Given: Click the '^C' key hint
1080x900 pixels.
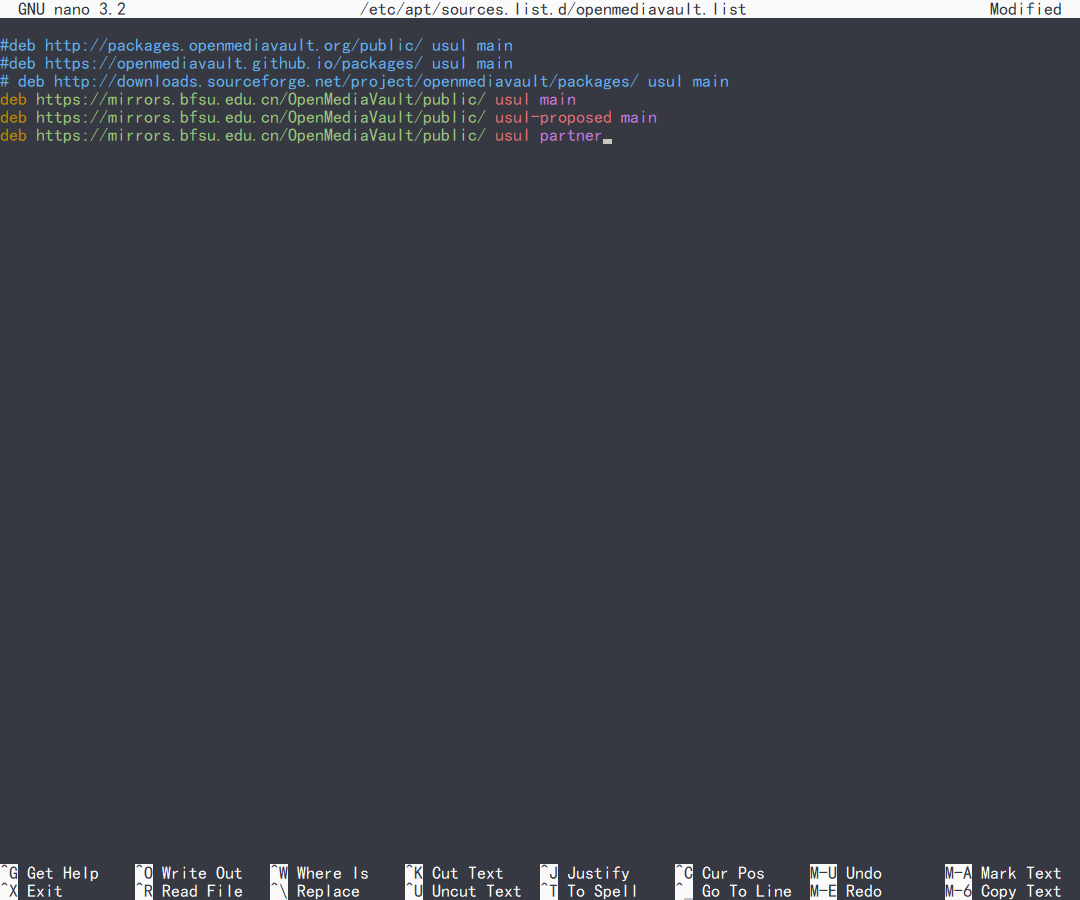Looking at the screenshot, I should pyautogui.click(x=684, y=873).
